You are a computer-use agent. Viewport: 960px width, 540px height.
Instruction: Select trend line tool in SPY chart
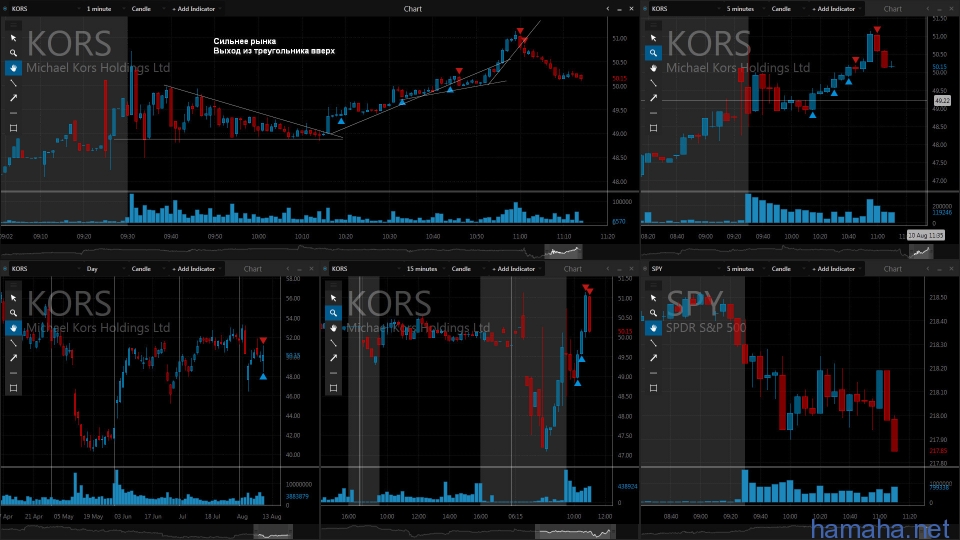[653, 343]
